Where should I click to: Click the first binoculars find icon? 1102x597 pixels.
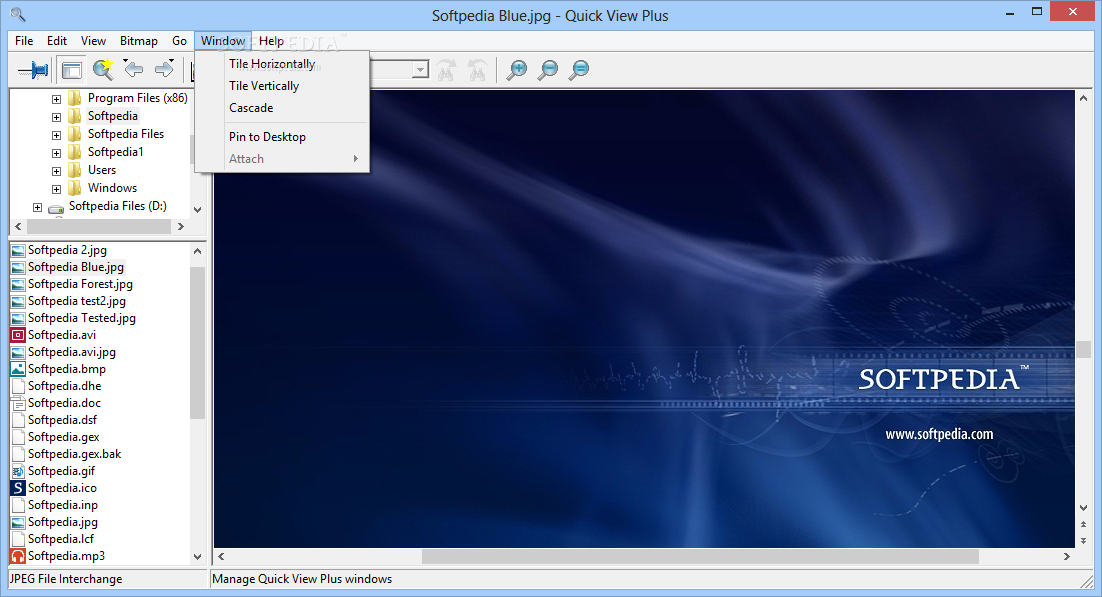[446, 70]
